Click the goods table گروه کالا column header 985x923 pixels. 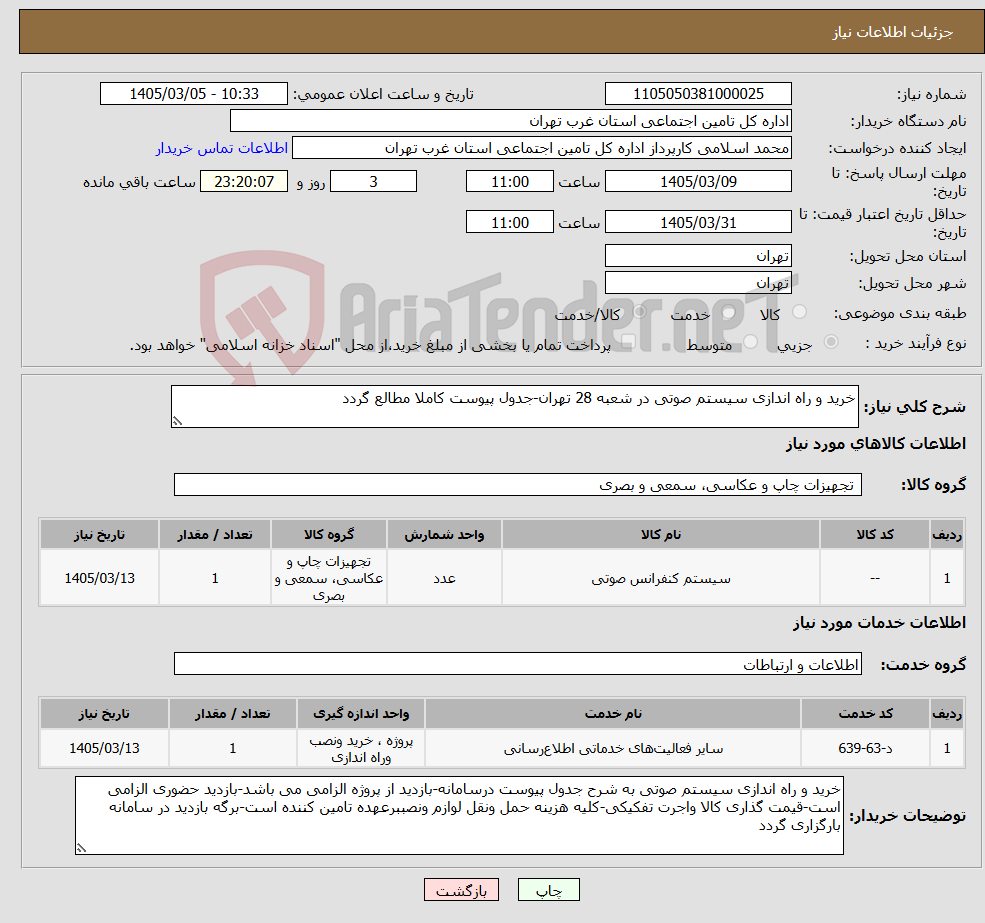(x=329, y=534)
